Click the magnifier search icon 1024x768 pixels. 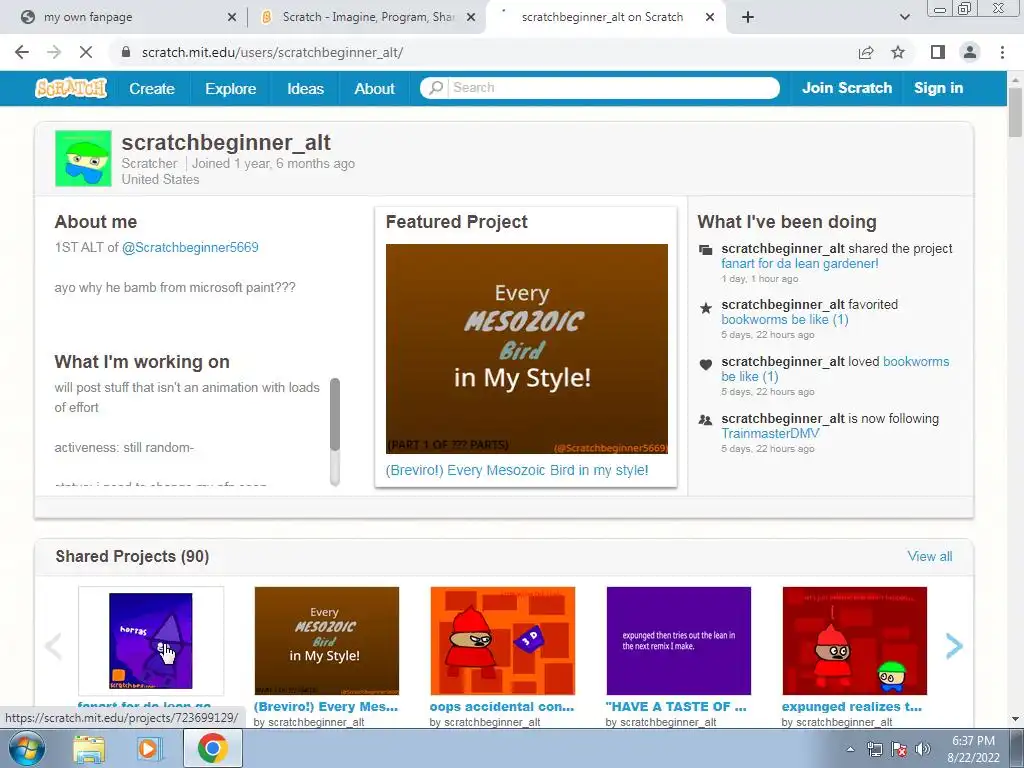[x=436, y=88]
